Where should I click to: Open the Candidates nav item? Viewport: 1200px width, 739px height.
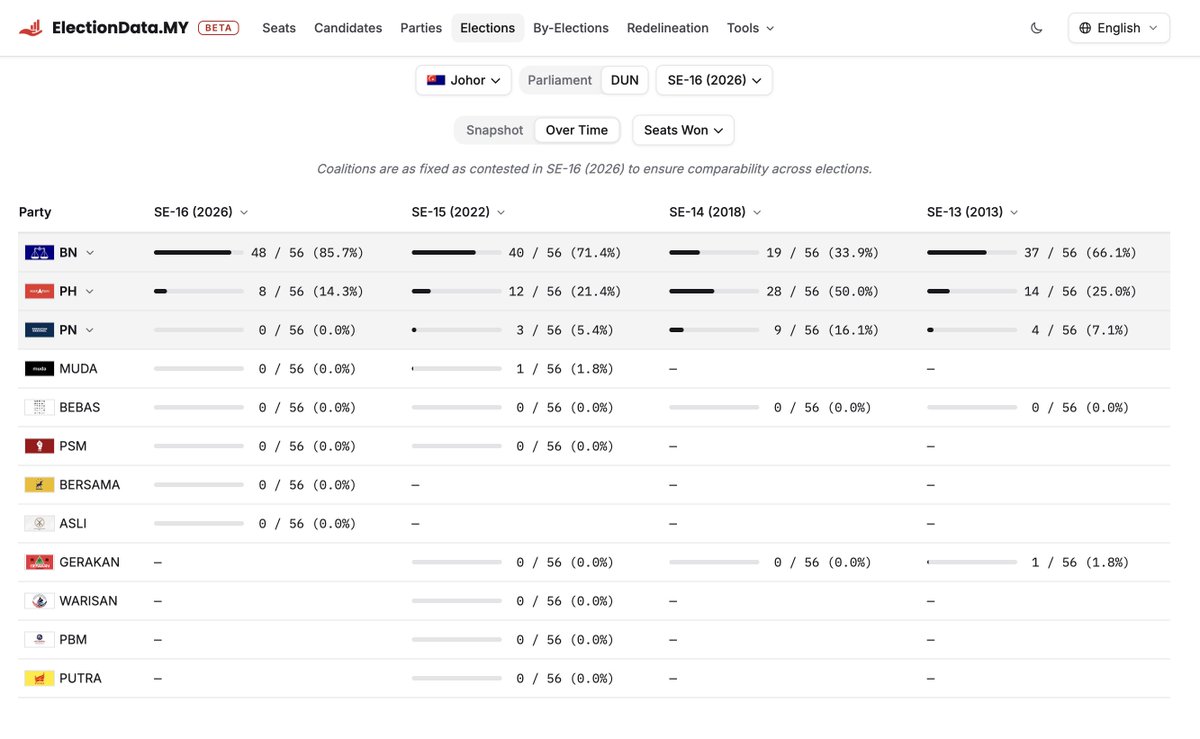coord(348,28)
